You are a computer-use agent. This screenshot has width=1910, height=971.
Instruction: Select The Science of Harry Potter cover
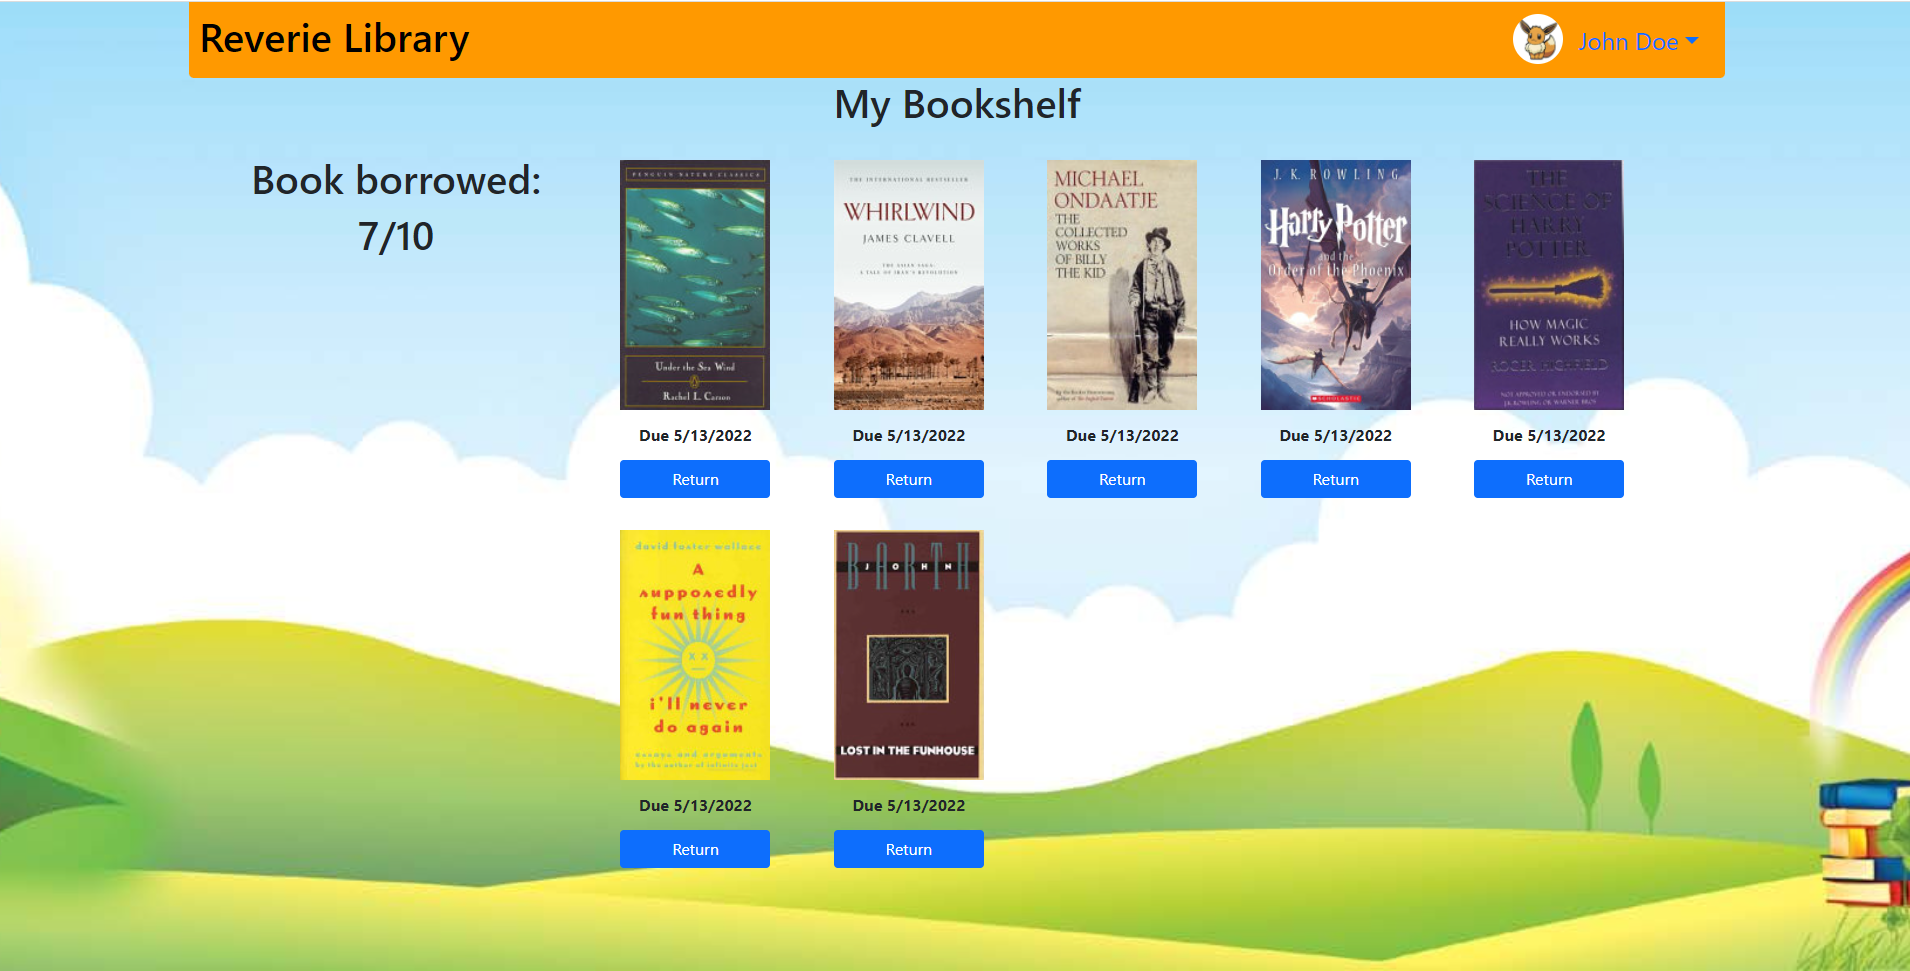click(x=1549, y=285)
